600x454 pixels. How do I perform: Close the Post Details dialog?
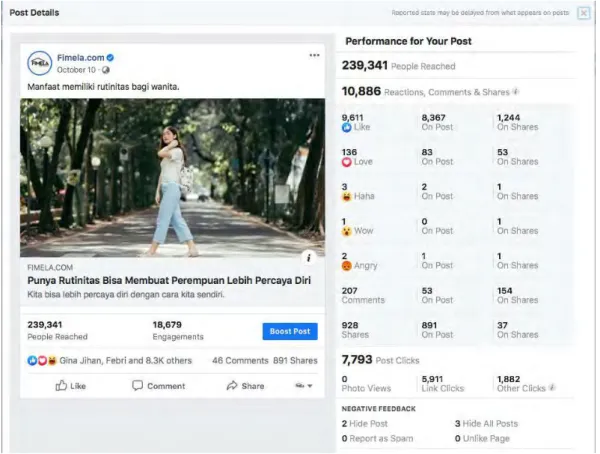[x=583, y=13]
